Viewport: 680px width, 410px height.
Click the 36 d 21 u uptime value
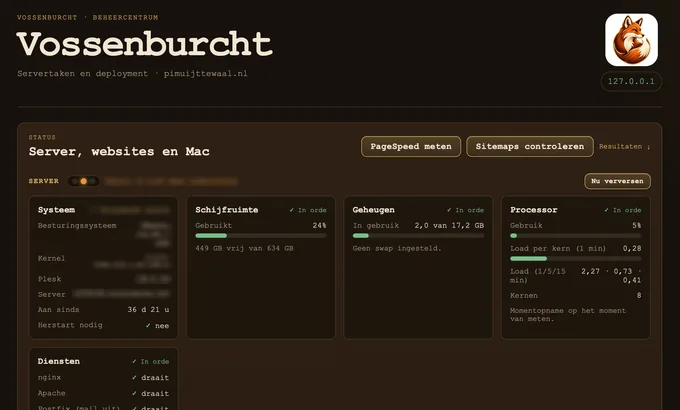click(x=148, y=310)
